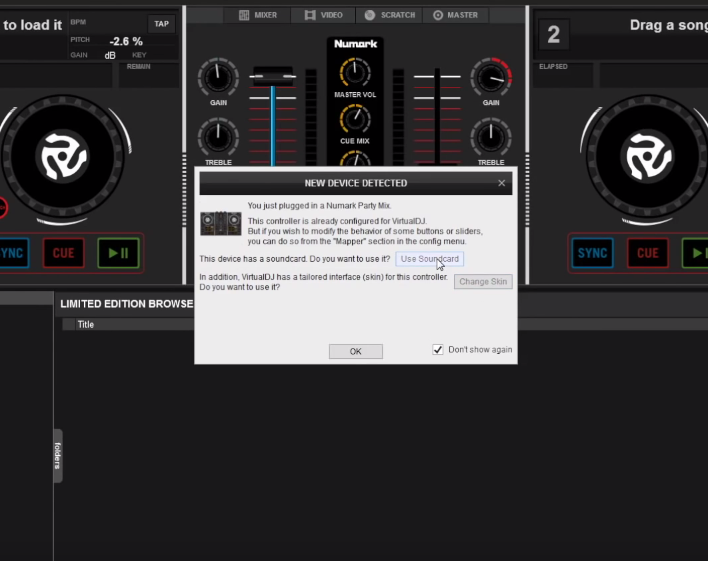Viewport: 708px width, 561px height.
Task: Click right deck SYNC button
Action: [x=592, y=253]
